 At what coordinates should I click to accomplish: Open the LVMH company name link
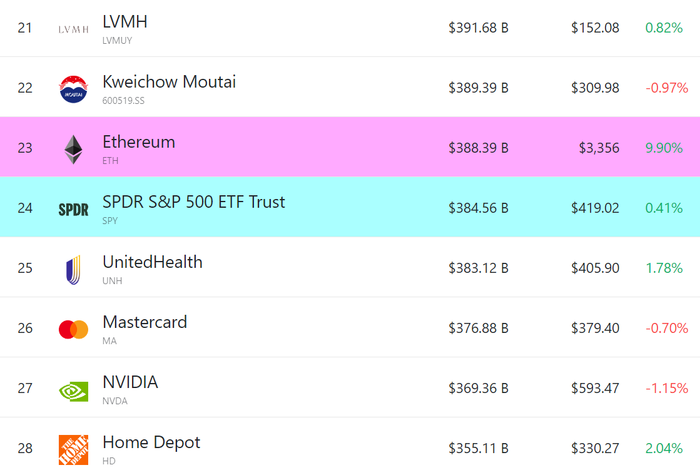click(125, 21)
